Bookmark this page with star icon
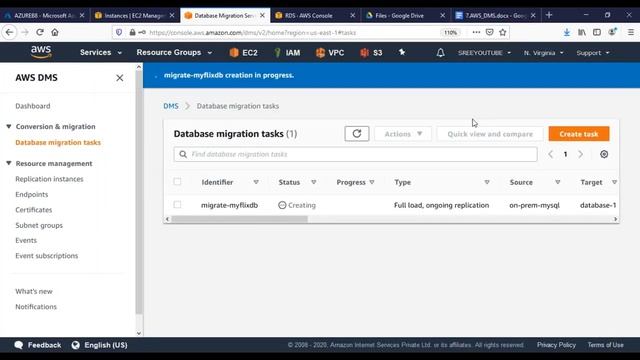The height and width of the screenshot is (360, 640). pos(502,32)
